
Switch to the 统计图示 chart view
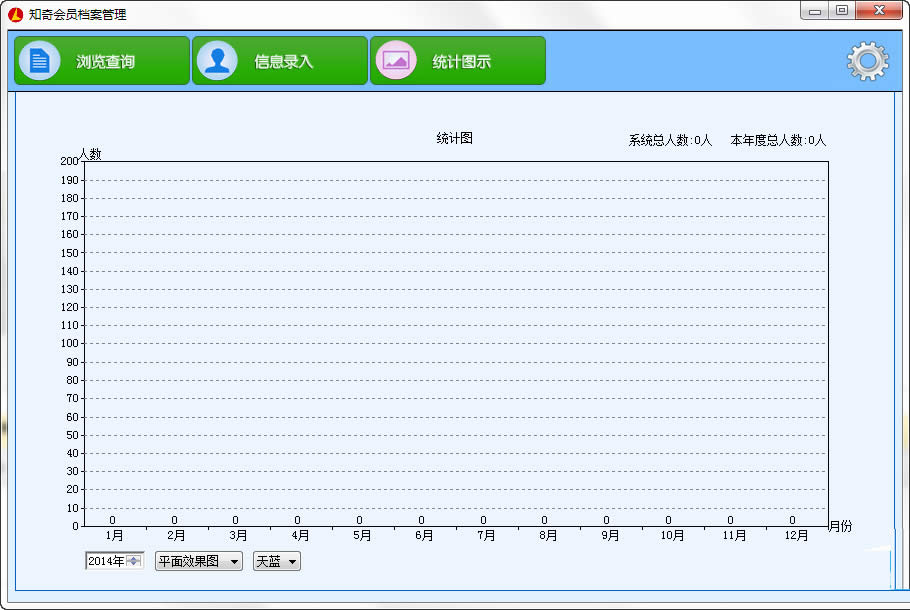(x=458, y=60)
